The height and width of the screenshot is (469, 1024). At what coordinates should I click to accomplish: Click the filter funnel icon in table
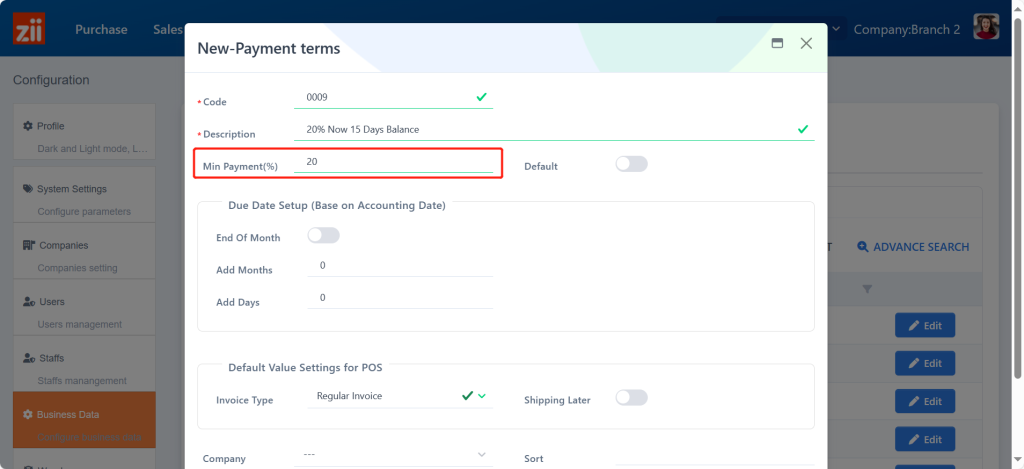(867, 289)
